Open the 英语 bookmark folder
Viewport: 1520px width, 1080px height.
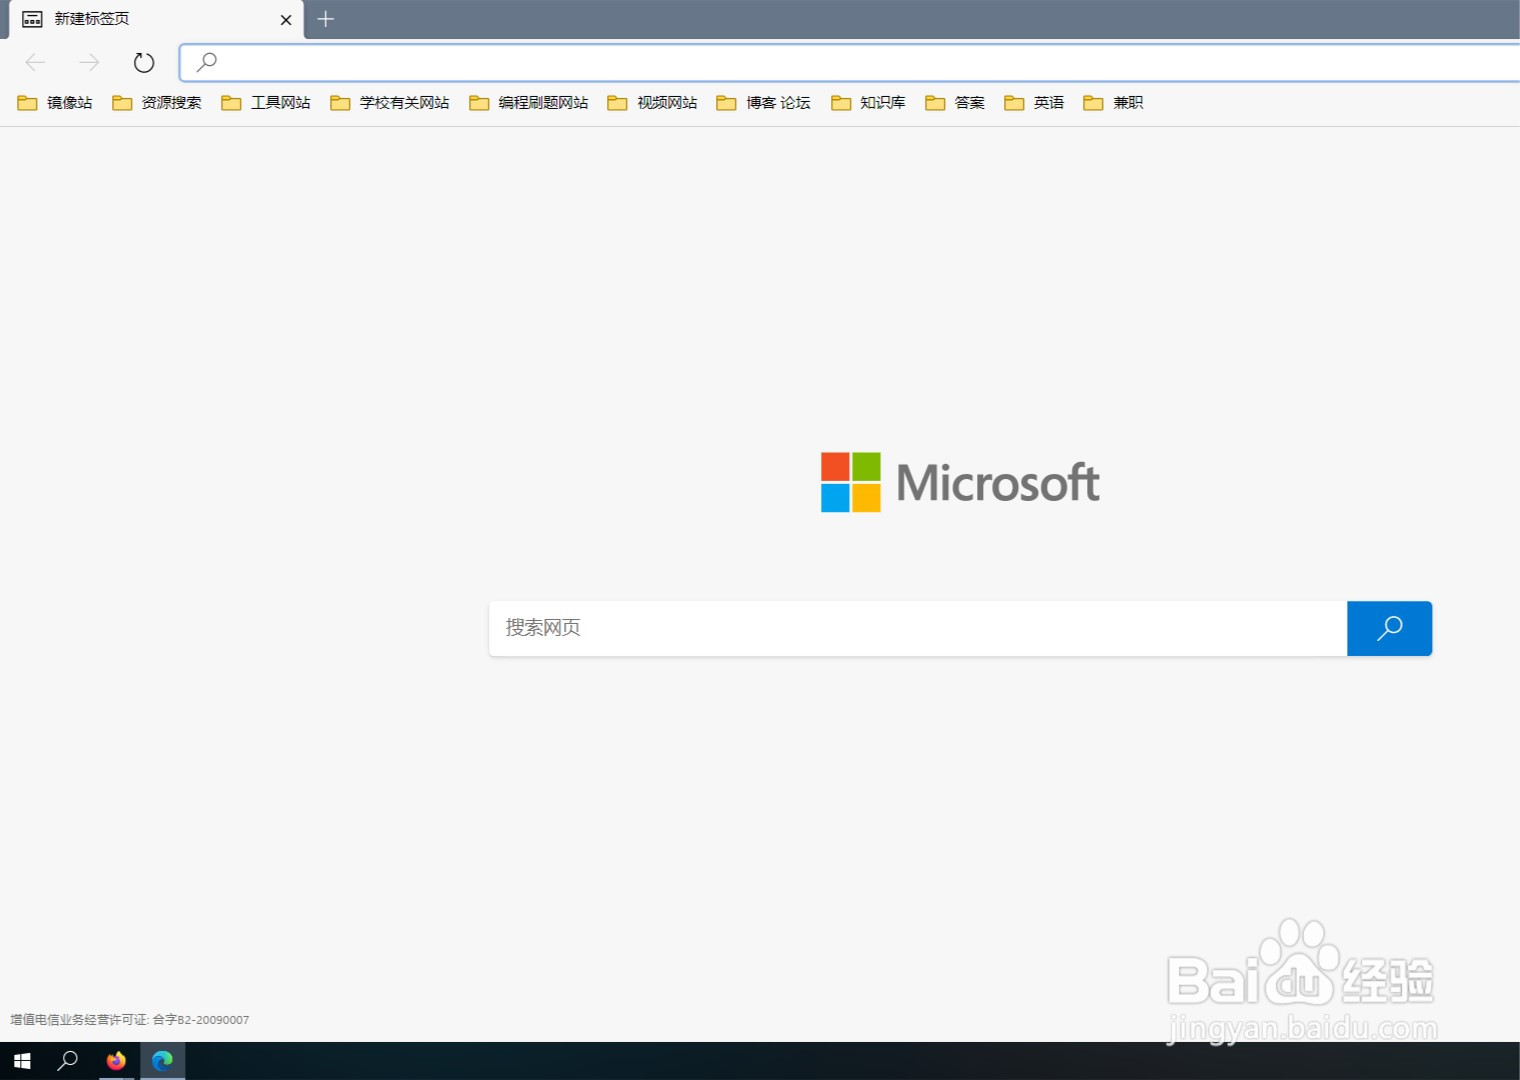click(x=1034, y=103)
